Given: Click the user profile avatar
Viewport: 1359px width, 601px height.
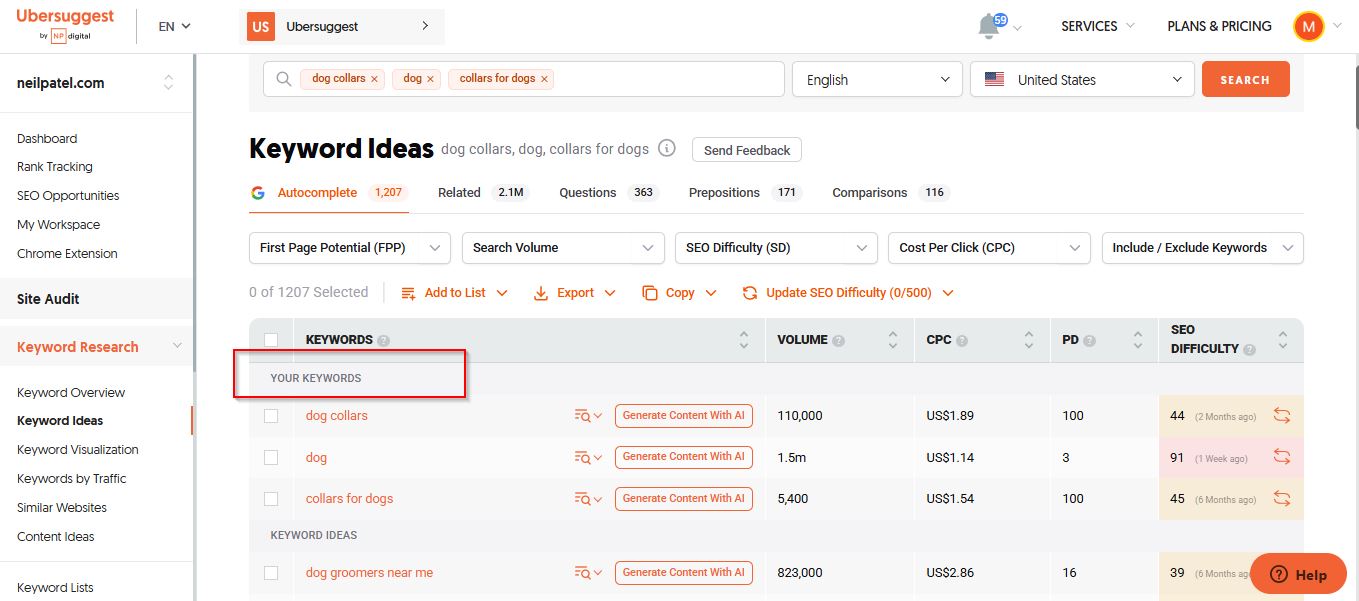Looking at the screenshot, I should tap(1308, 26).
